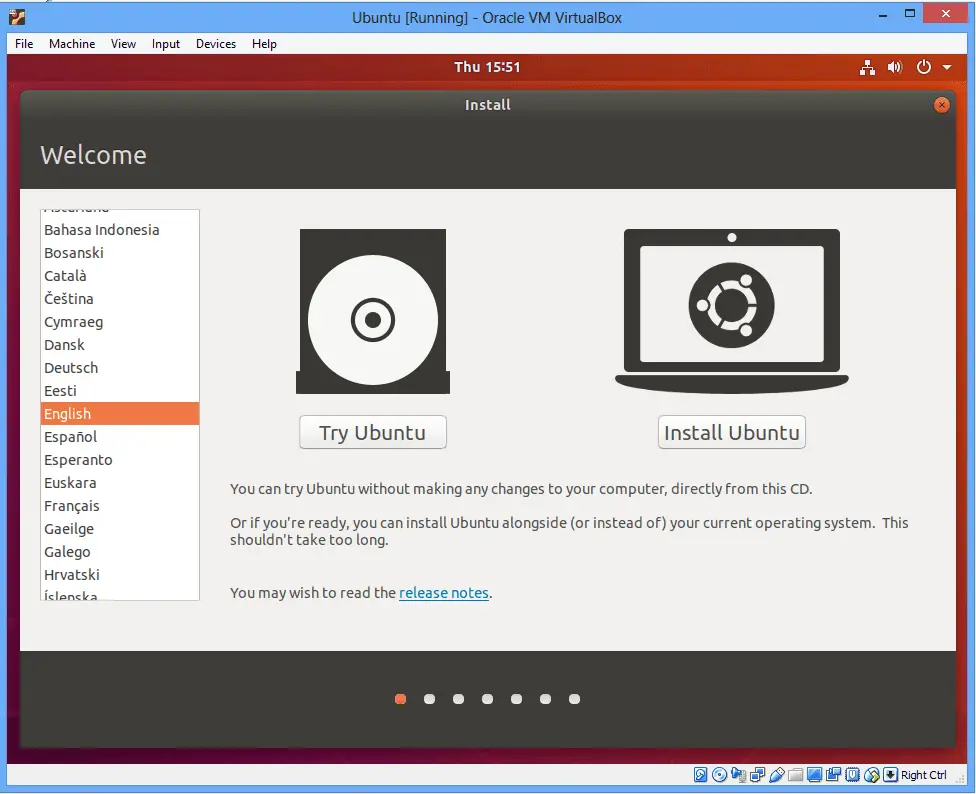Click the keyboard capture arrow icon
This screenshot has width=976, height=794.
pos(891,775)
